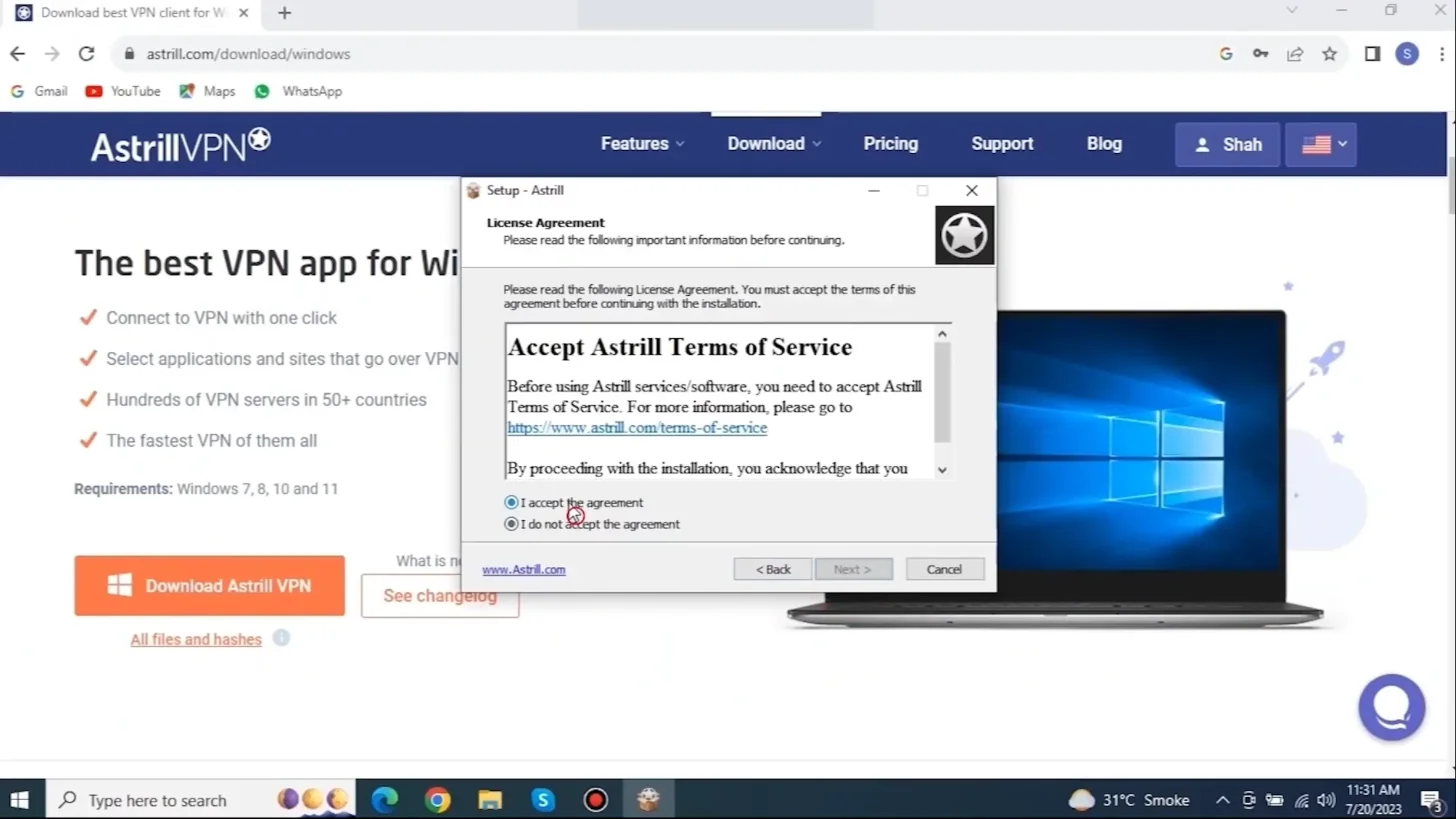
Task: Open the astrill.com terms-of-service link
Action: (x=637, y=427)
